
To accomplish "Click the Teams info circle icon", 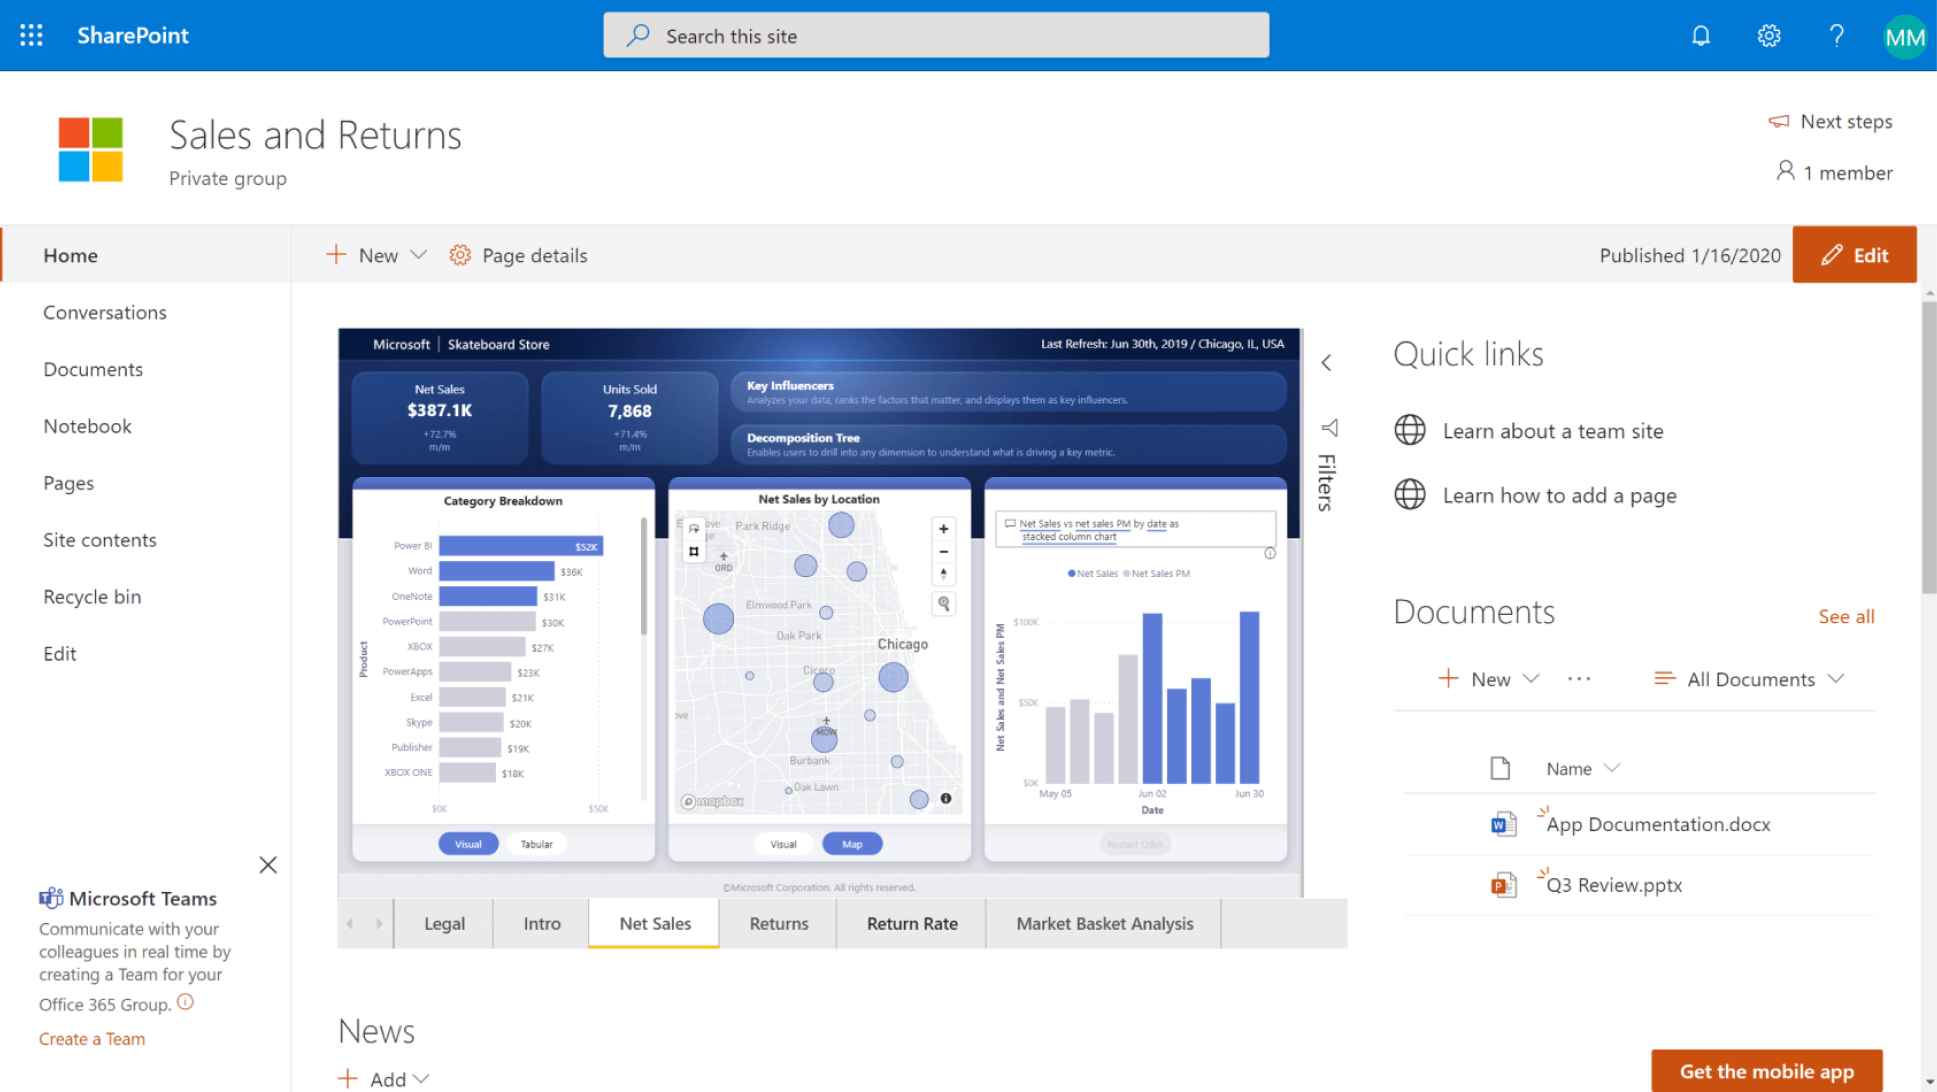I will 186,1002.
